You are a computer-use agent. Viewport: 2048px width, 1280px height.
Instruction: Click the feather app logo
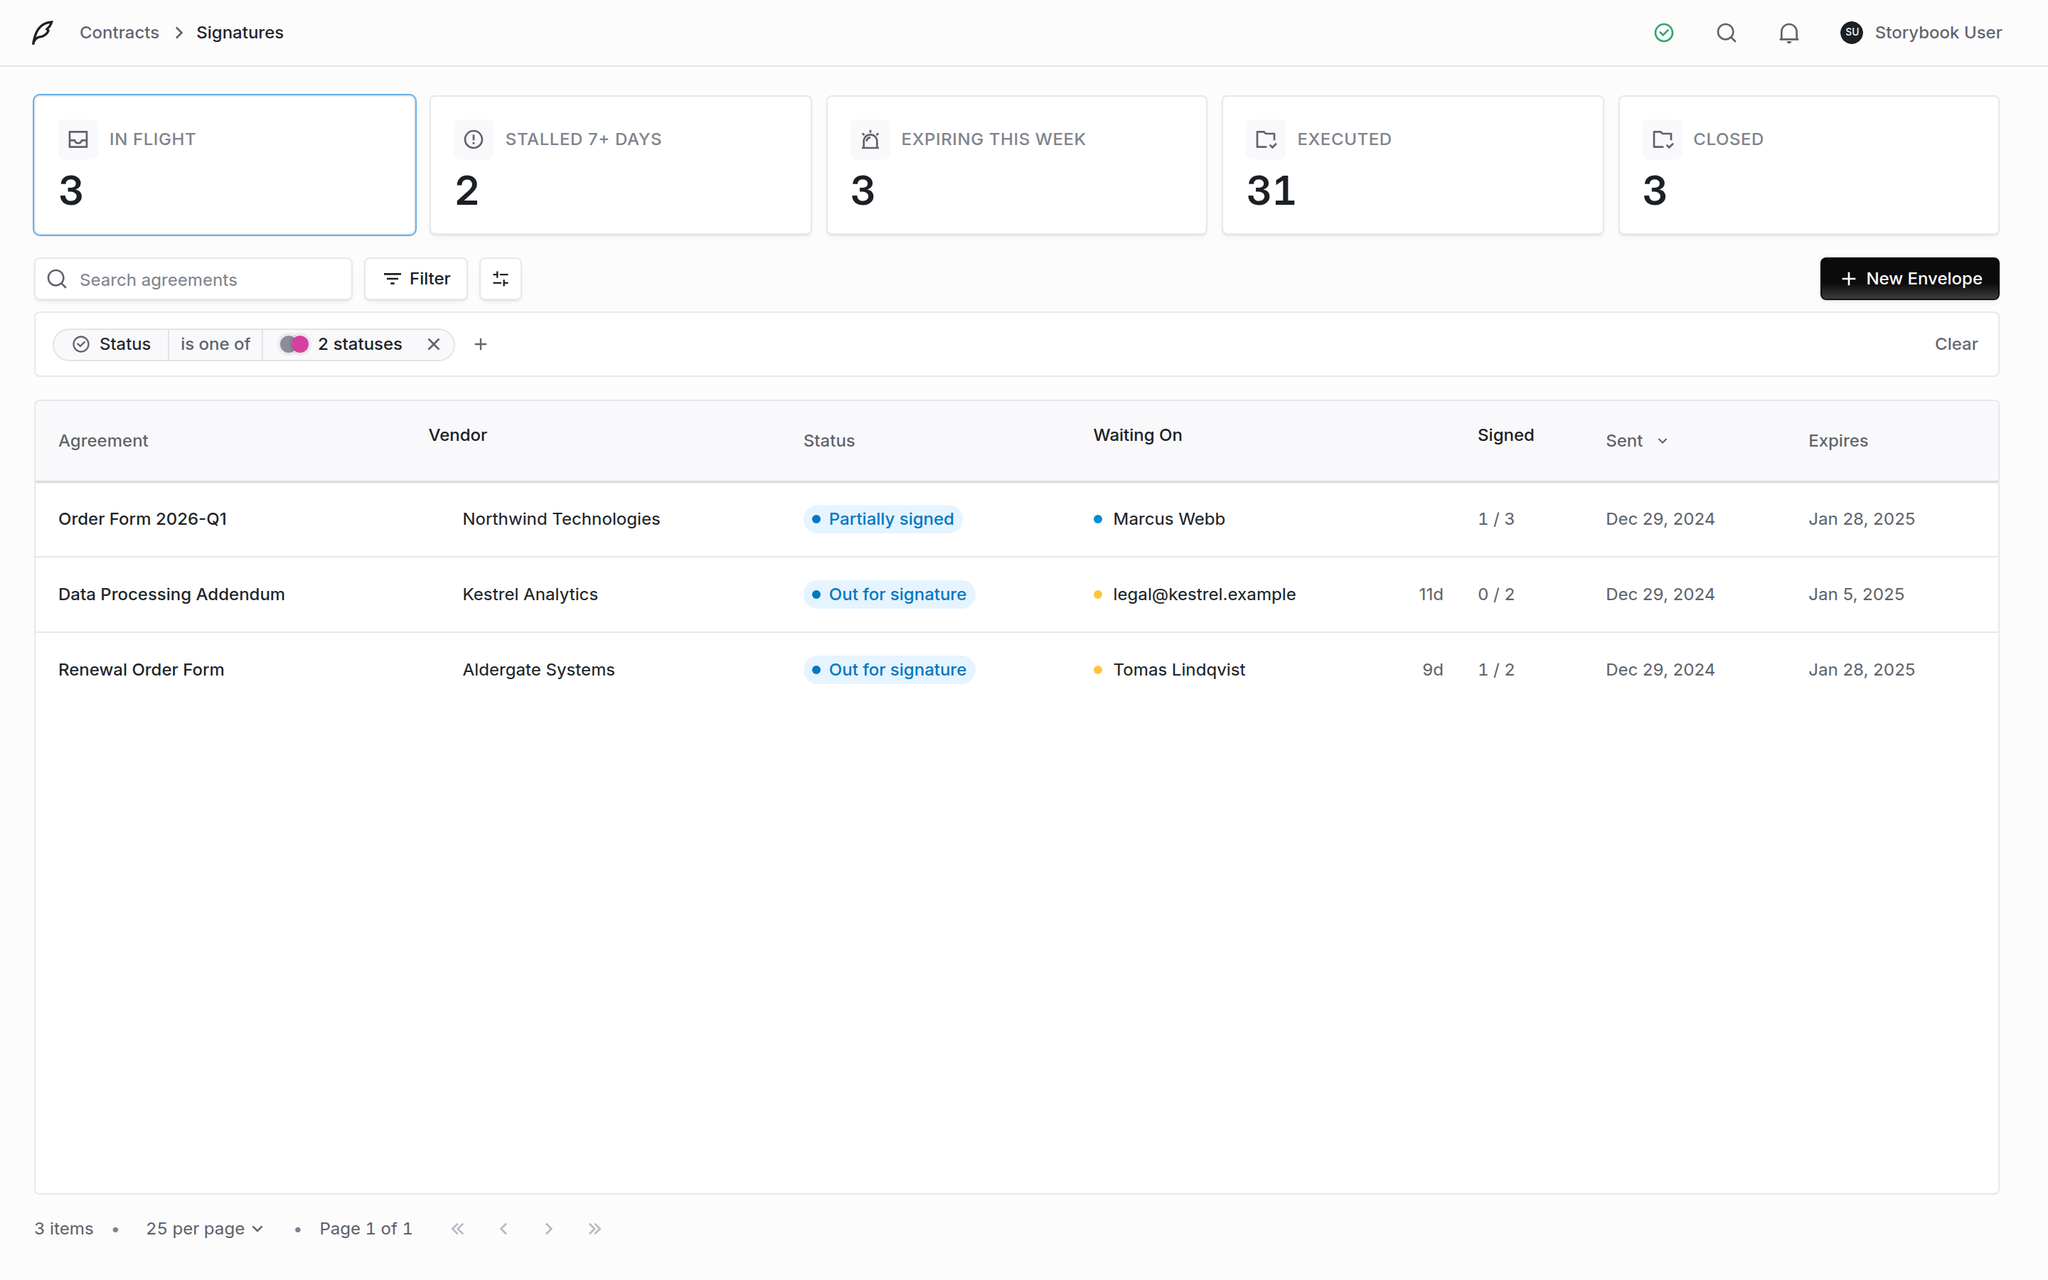point(42,32)
